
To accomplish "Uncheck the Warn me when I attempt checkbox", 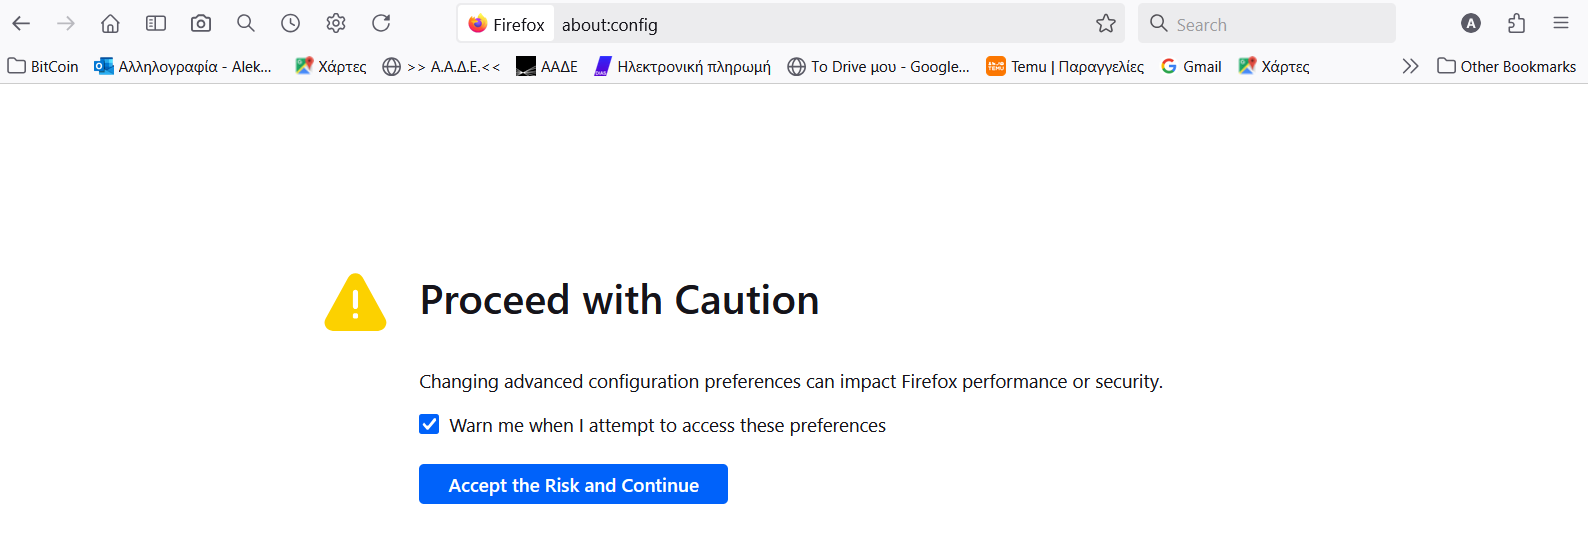I will click(429, 424).
